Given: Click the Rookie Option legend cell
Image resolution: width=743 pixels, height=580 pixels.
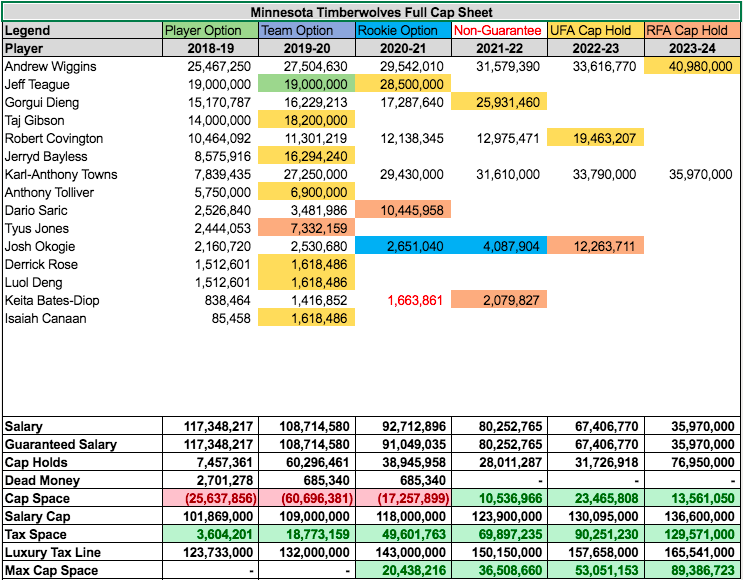Looking at the screenshot, I should 403,30.
